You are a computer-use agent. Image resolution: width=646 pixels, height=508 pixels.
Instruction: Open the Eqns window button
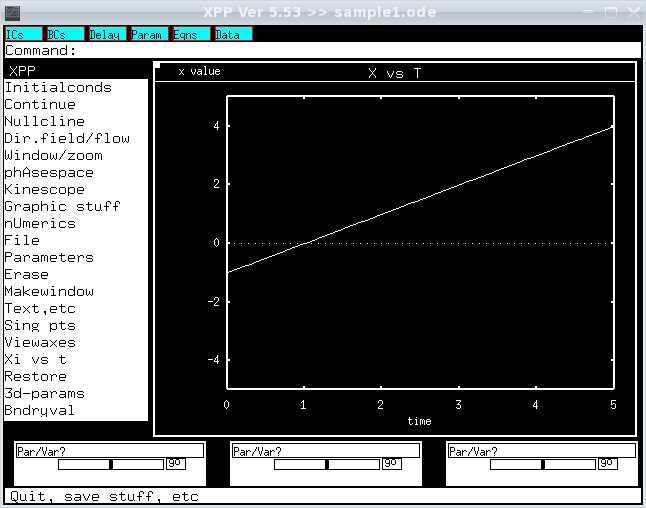(x=192, y=34)
